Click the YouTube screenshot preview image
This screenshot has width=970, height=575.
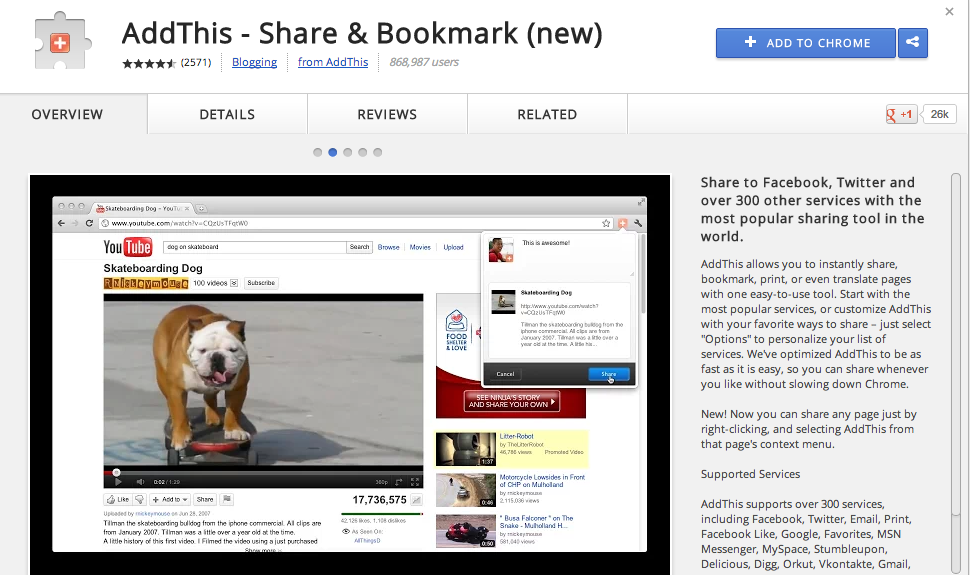tap(350, 374)
